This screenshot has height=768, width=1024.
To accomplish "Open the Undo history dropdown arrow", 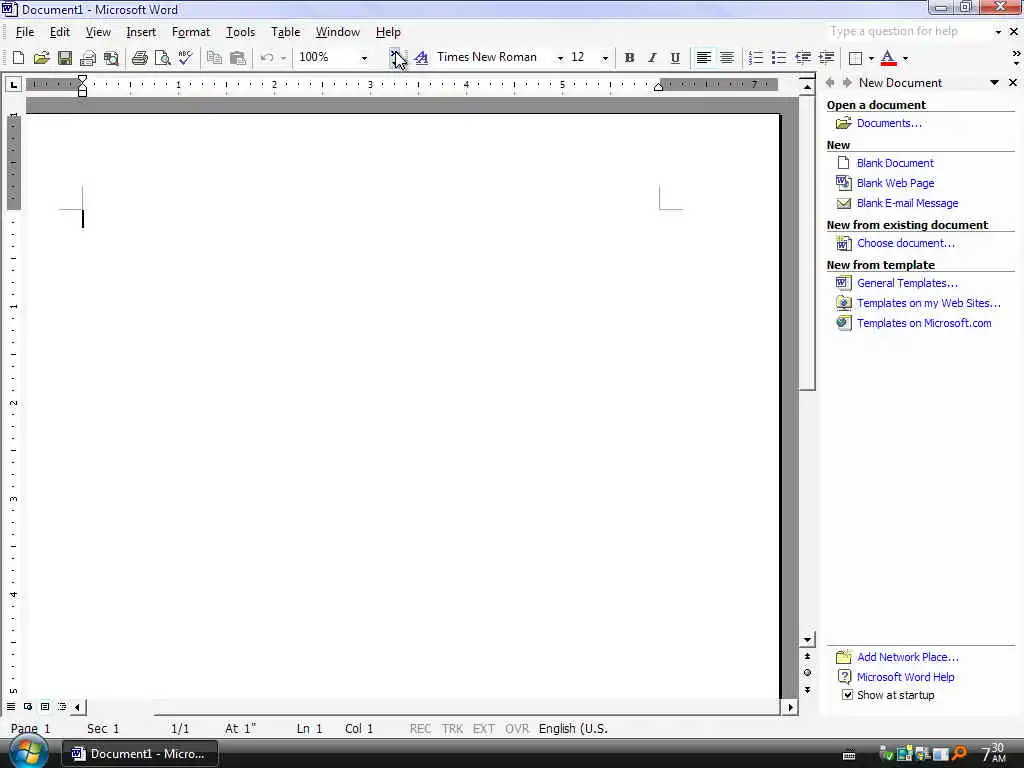I will tap(283, 58).
